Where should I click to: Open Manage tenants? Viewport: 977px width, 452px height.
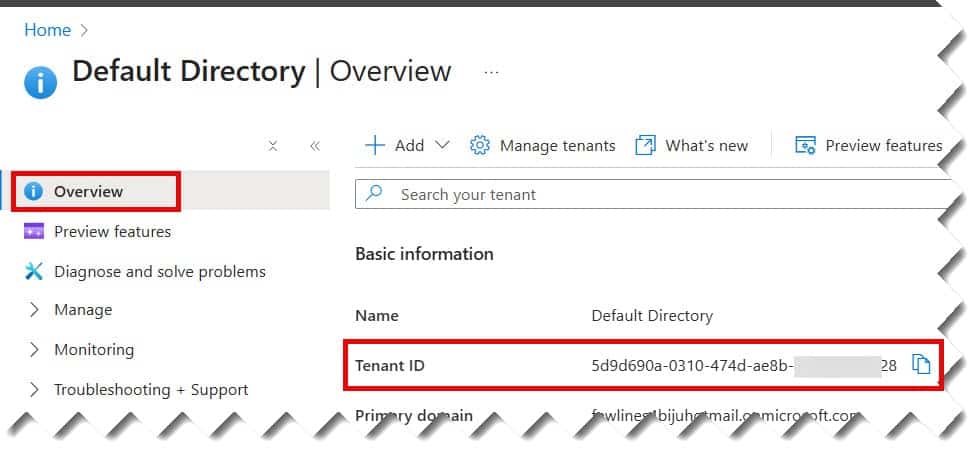pyautogui.click(x=558, y=146)
